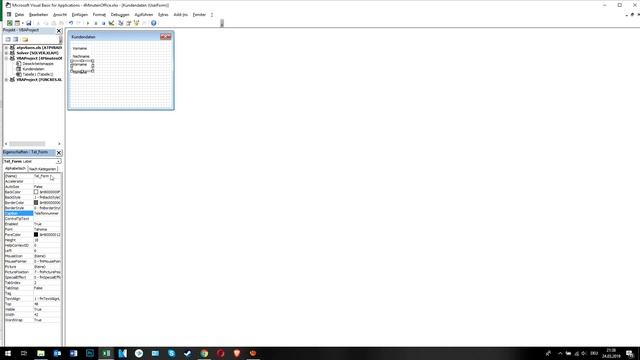Collapse the third VBAProject tree node

(6, 58)
